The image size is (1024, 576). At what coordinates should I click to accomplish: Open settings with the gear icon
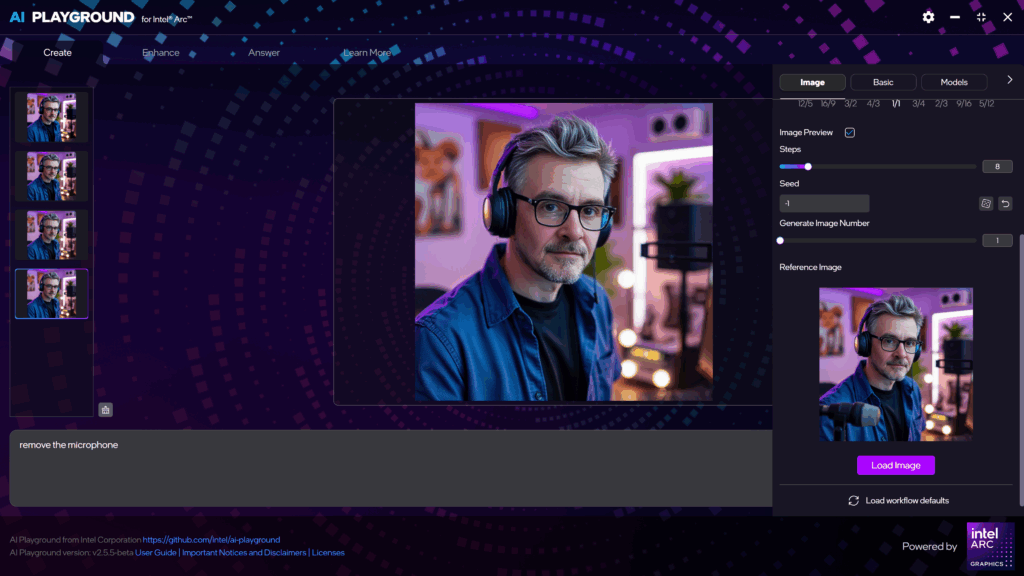point(928,17)
